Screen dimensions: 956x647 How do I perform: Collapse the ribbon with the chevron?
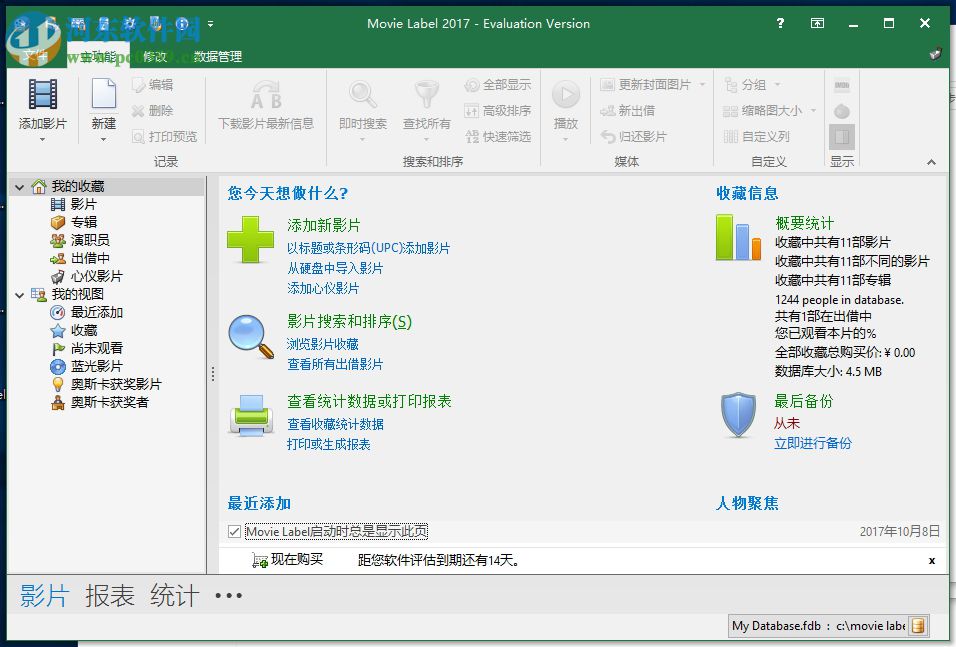(931, 162)
